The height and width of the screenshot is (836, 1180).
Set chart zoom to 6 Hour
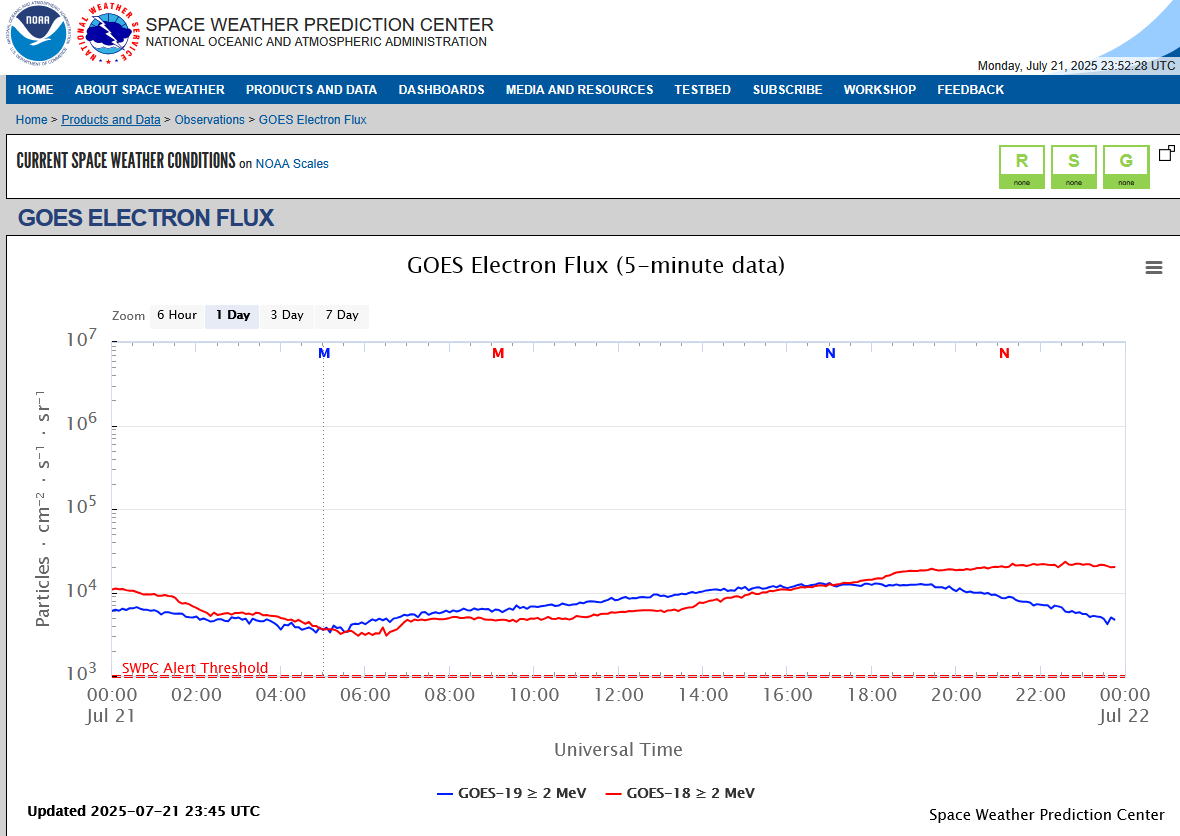177,315
